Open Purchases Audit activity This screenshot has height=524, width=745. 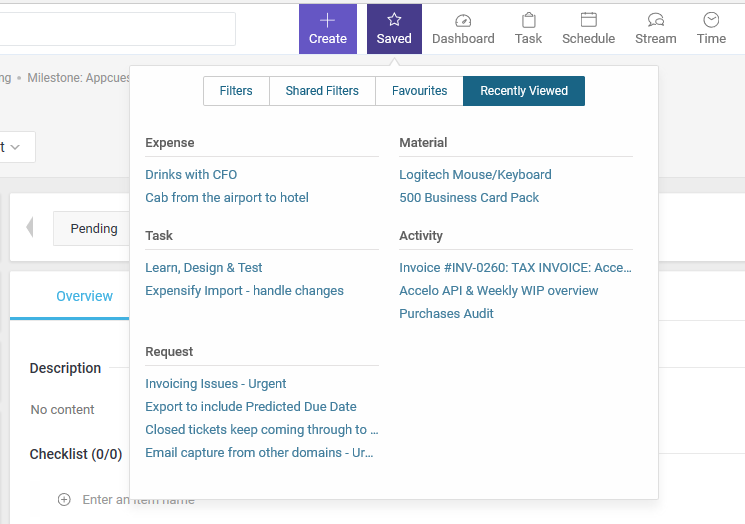[x=446, y=314]
